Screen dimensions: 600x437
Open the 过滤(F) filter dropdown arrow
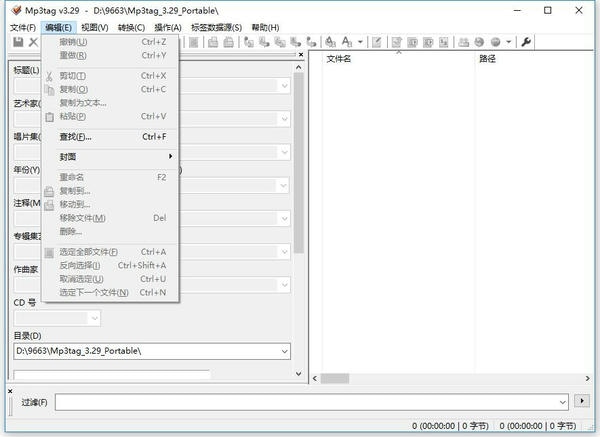pos(562,402)
